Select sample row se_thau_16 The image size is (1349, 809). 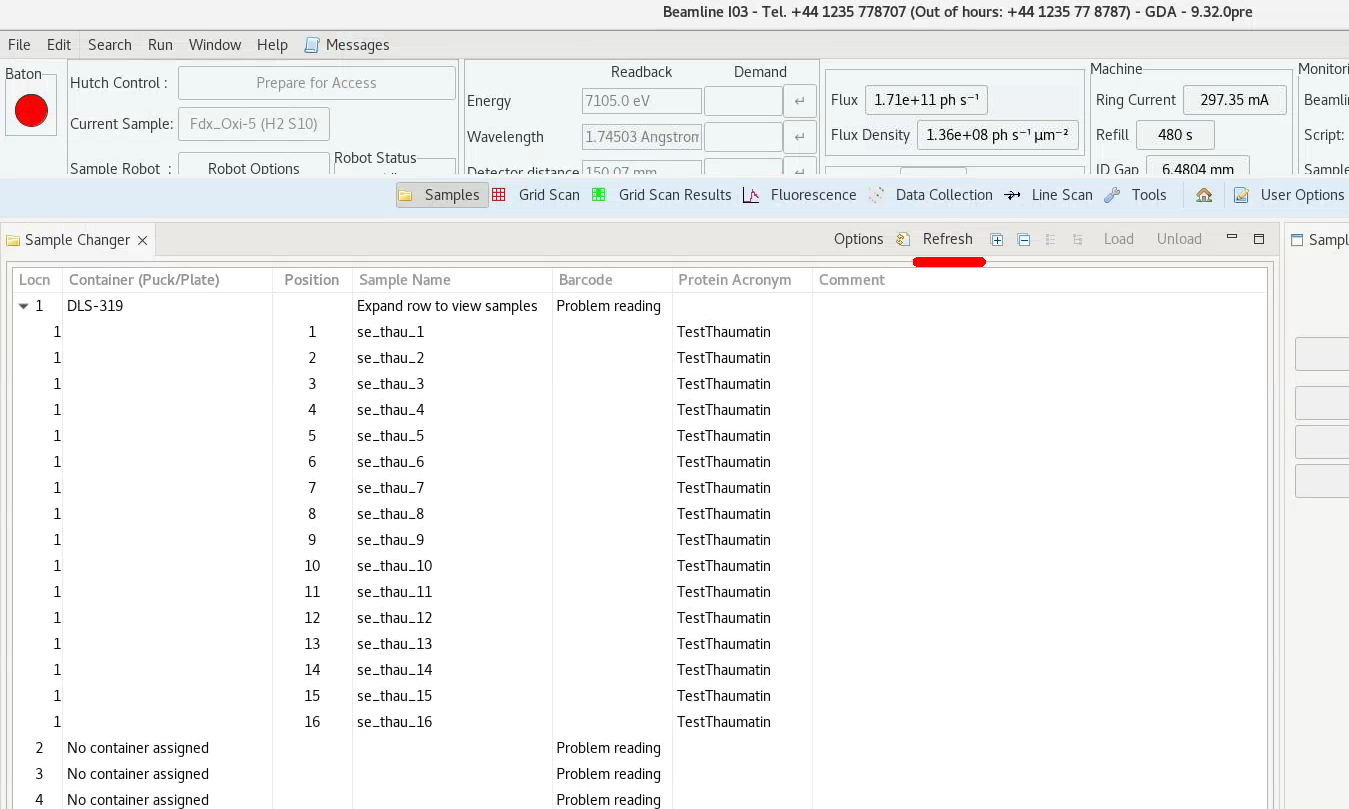coord(640,722)
